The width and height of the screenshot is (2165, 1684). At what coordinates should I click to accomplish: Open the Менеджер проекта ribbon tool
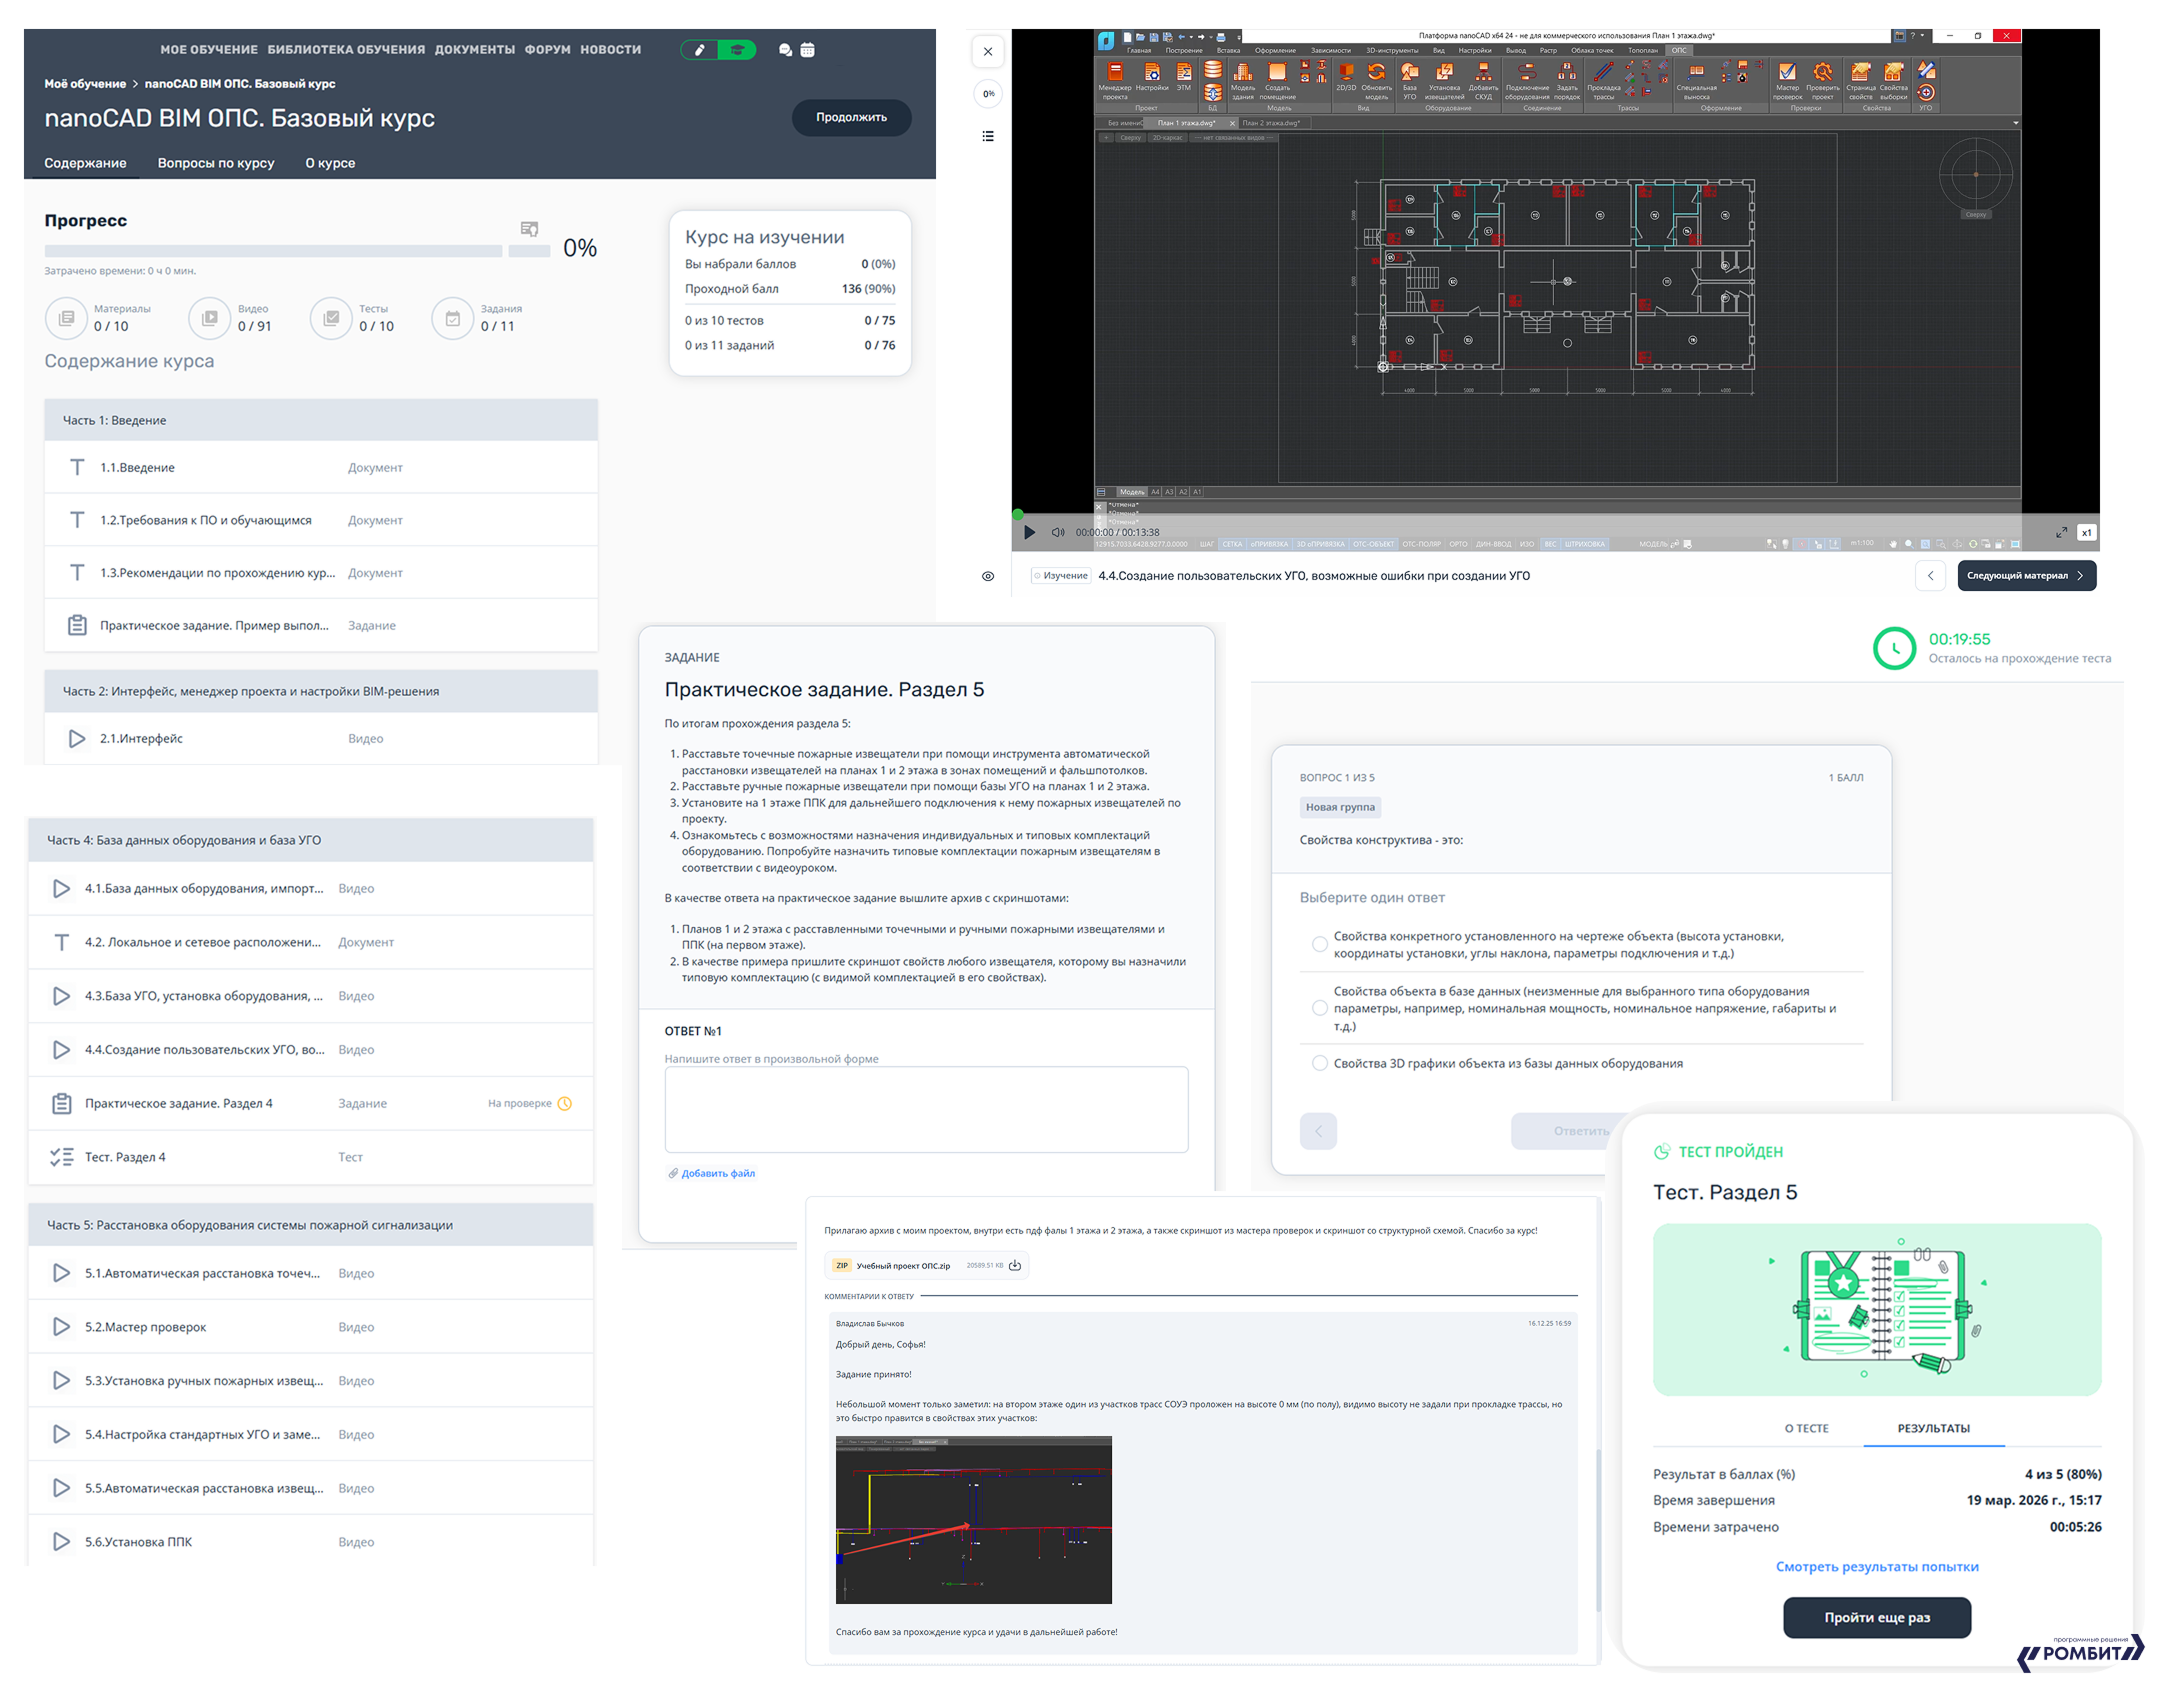(1114, 80)
